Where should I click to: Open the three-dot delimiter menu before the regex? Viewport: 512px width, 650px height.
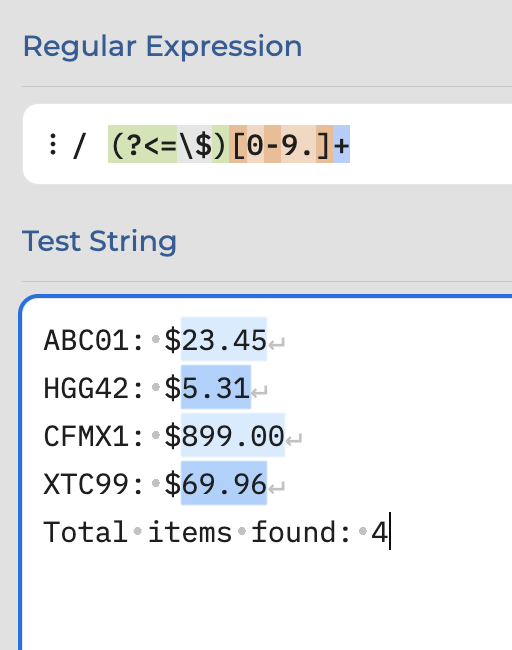53,144
